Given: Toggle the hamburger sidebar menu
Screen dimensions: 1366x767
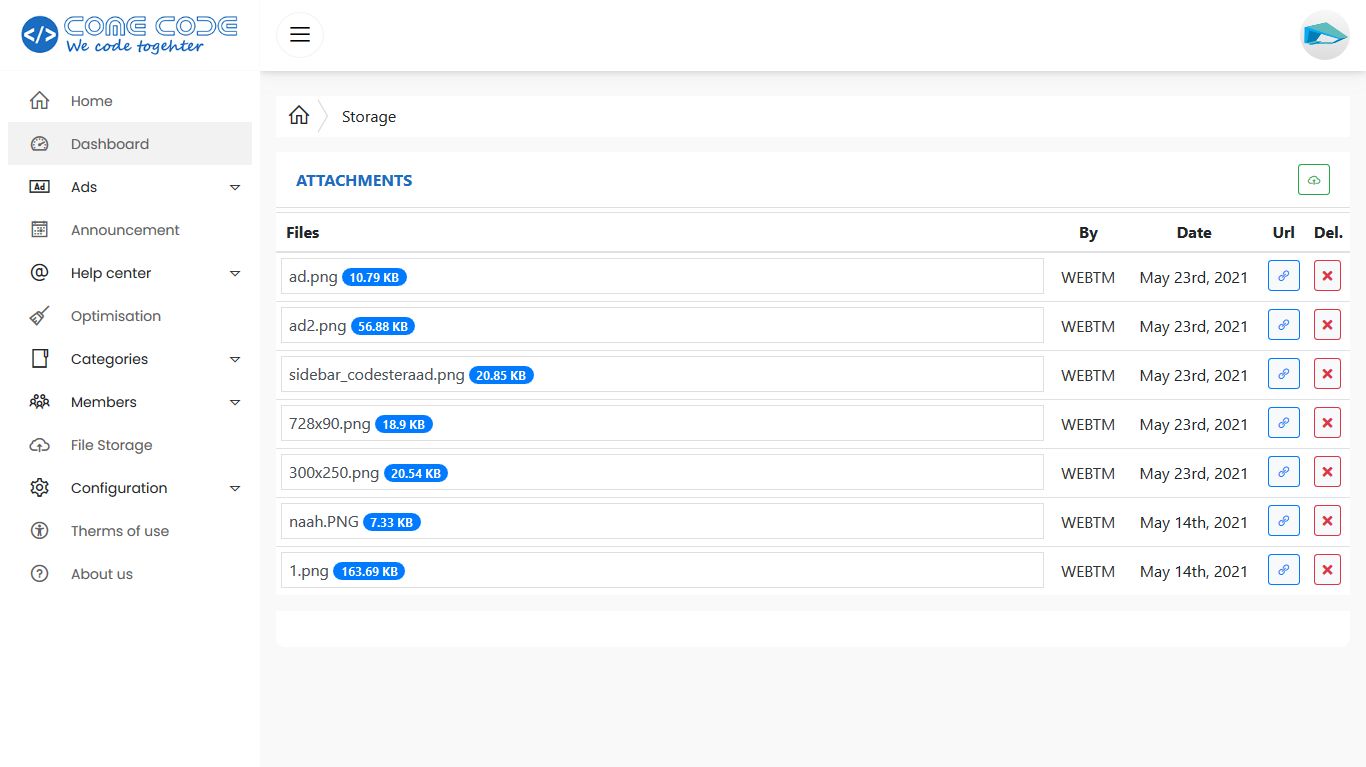Looking at the screenshot, I should (300, 35).
